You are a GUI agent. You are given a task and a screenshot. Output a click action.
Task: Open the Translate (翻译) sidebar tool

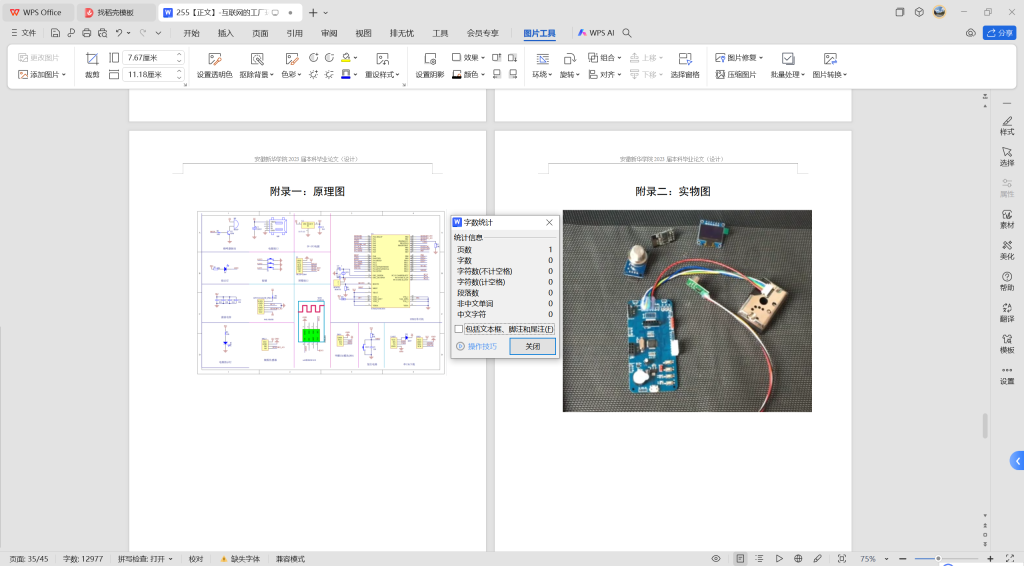[x=1007, y=313]
